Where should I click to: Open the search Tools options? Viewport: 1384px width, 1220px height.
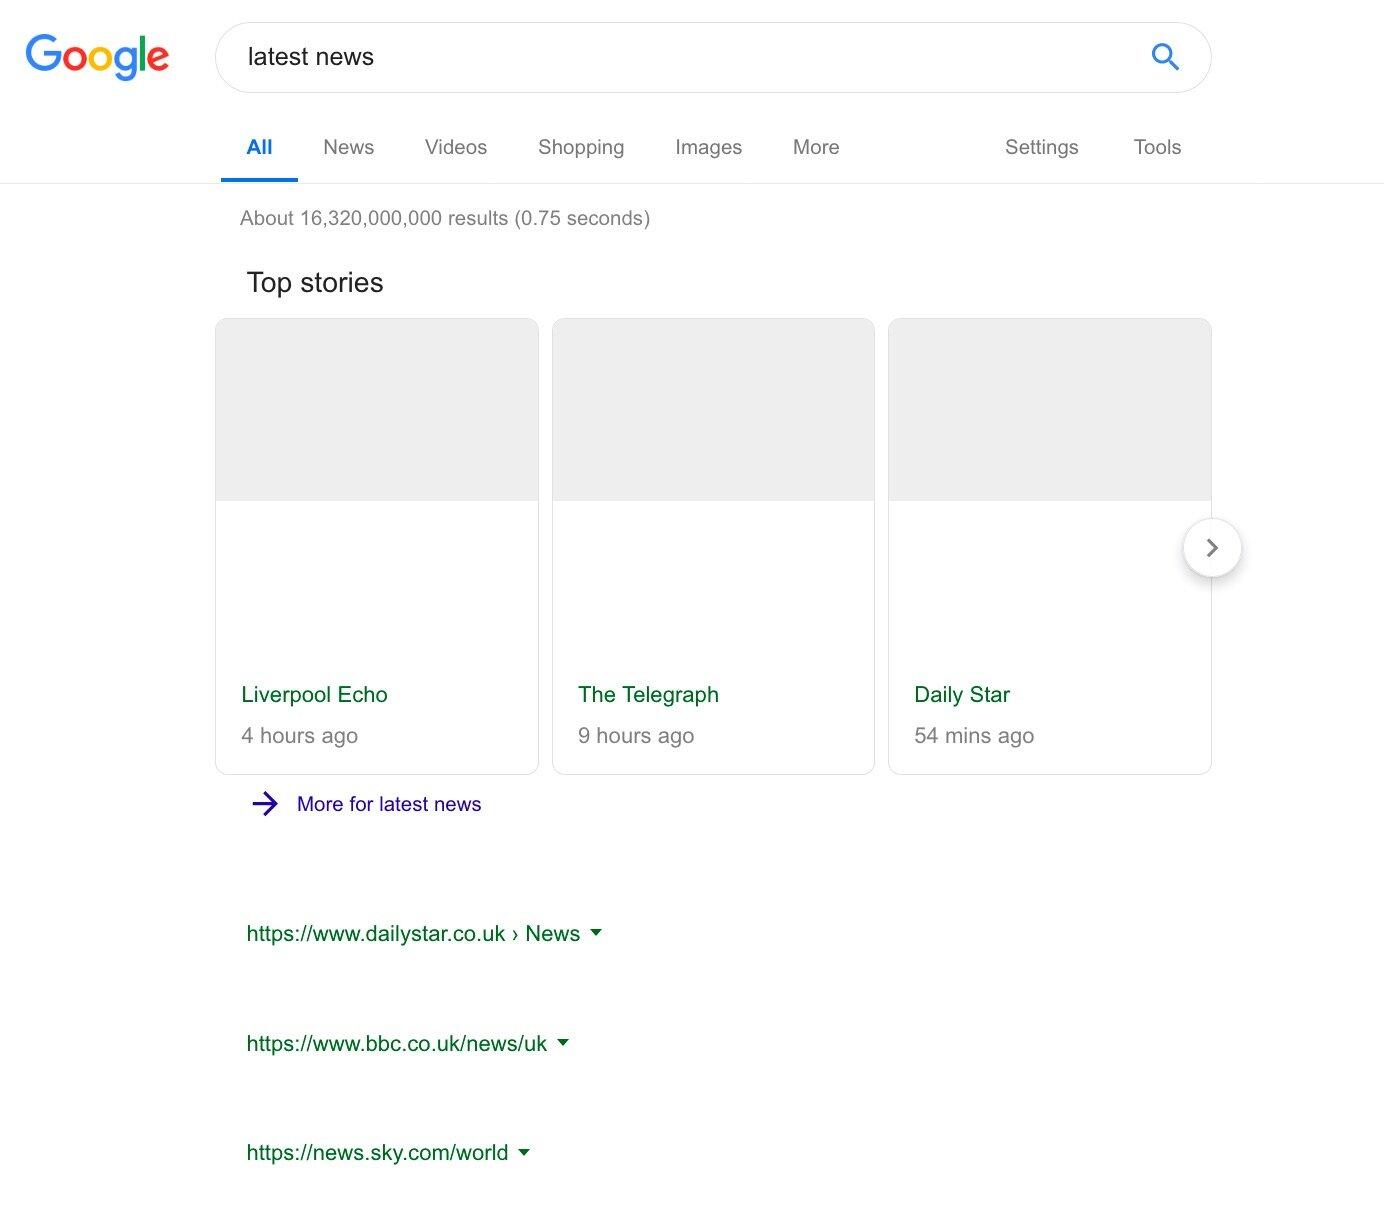pos(1157,147)
